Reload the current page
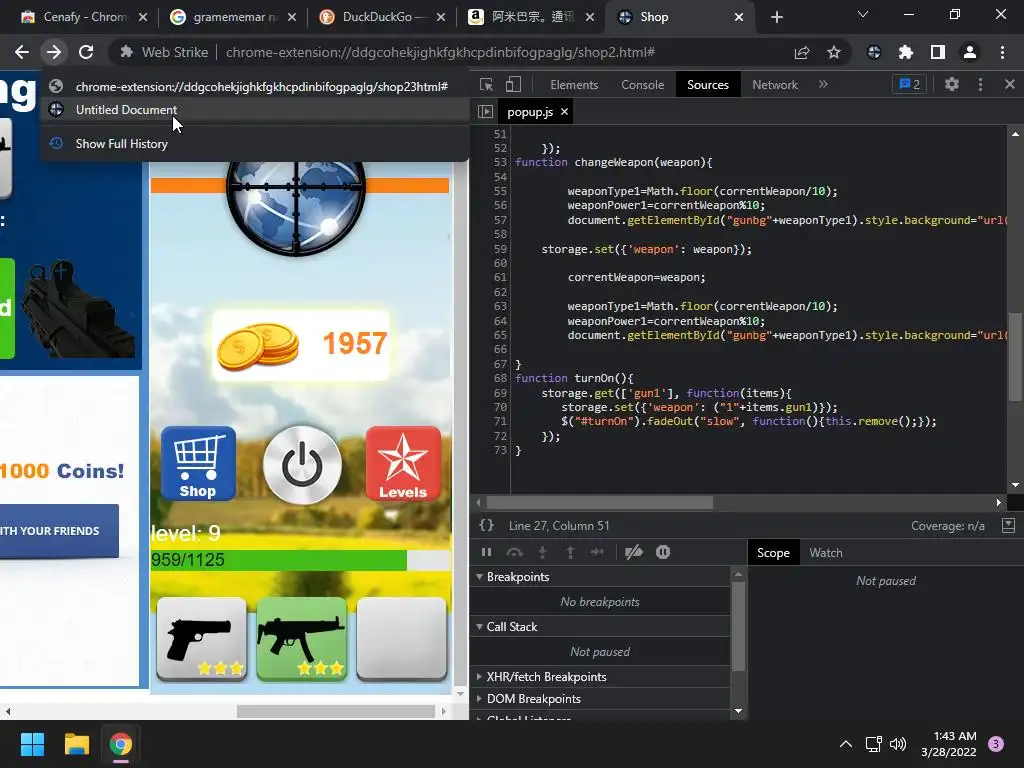The height and width of the screenshot is (768, 1024). [86, 52]
